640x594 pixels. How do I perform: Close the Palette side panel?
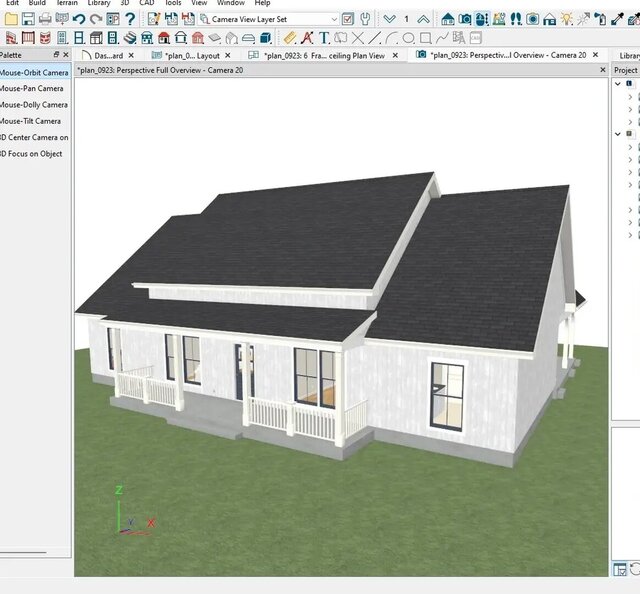coord(66,54)
